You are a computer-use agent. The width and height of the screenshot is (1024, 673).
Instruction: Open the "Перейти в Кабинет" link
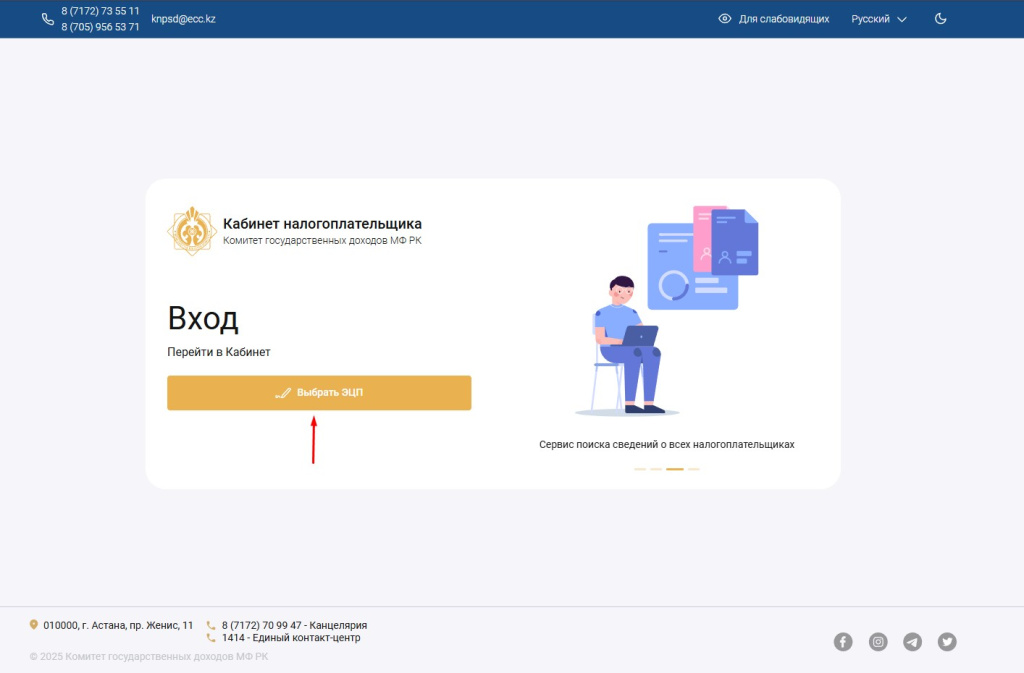(x=218, y=351)
